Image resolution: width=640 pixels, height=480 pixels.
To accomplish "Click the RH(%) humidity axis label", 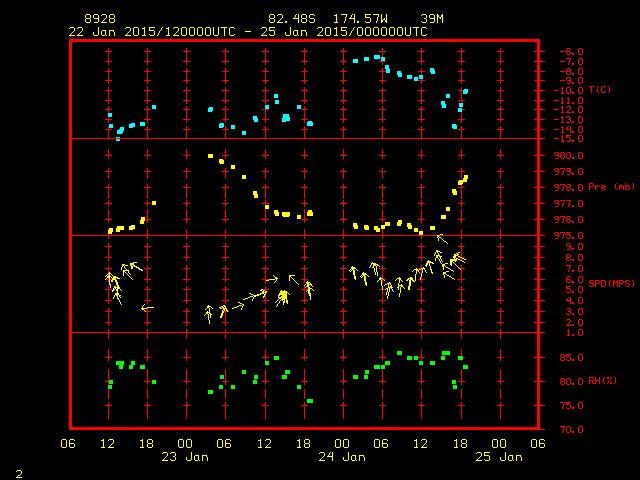I will [x=602, y=380].
